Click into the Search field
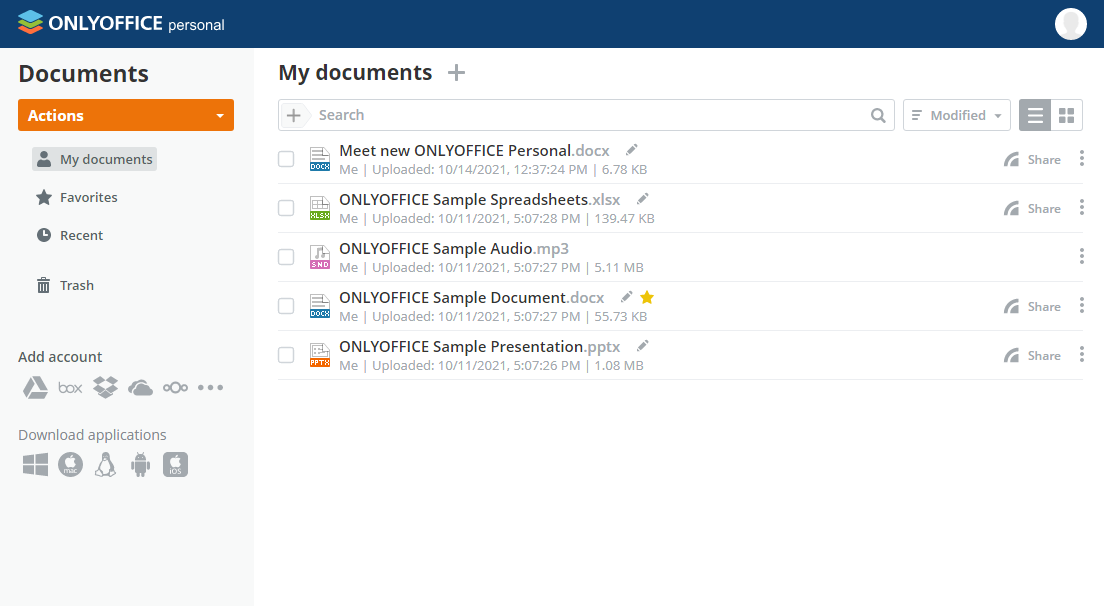 click(x=590, y=115)
